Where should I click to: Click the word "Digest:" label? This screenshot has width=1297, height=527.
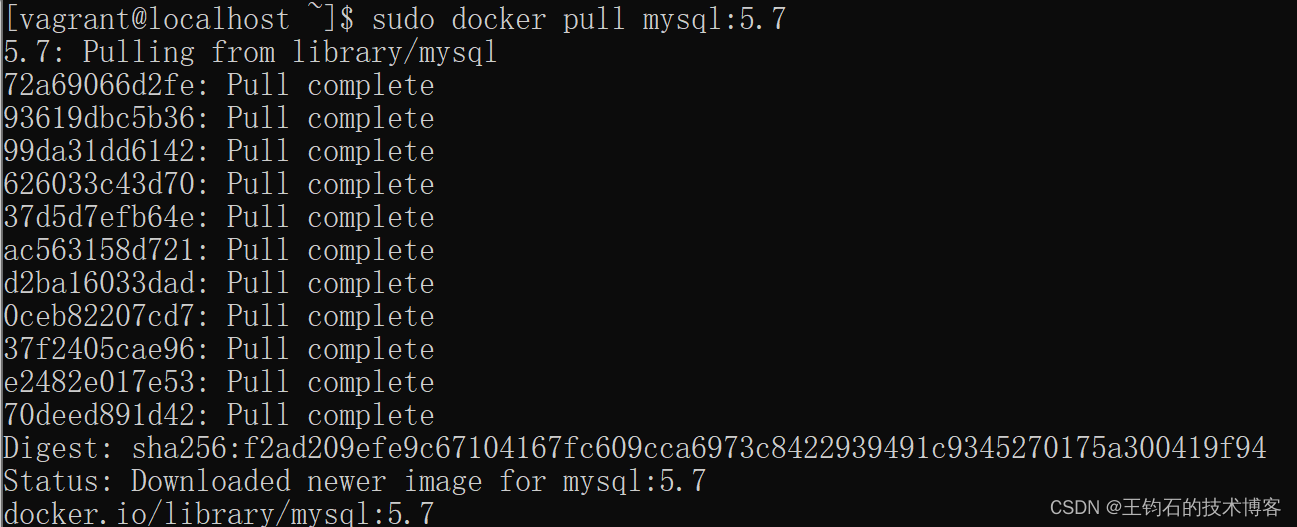60,448
